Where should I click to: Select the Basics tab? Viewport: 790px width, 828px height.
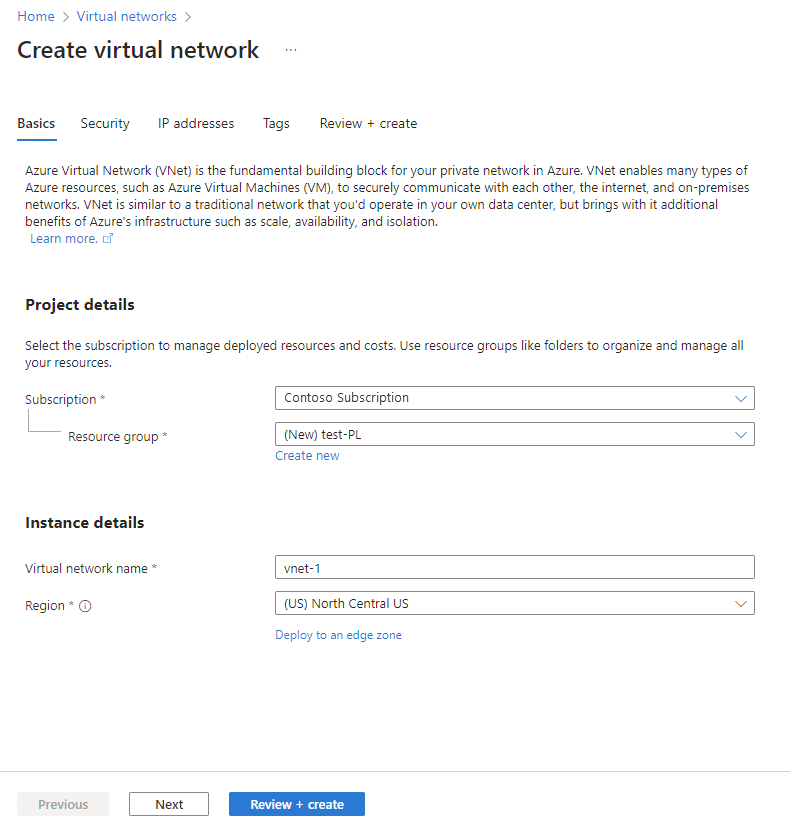[35, 123]
